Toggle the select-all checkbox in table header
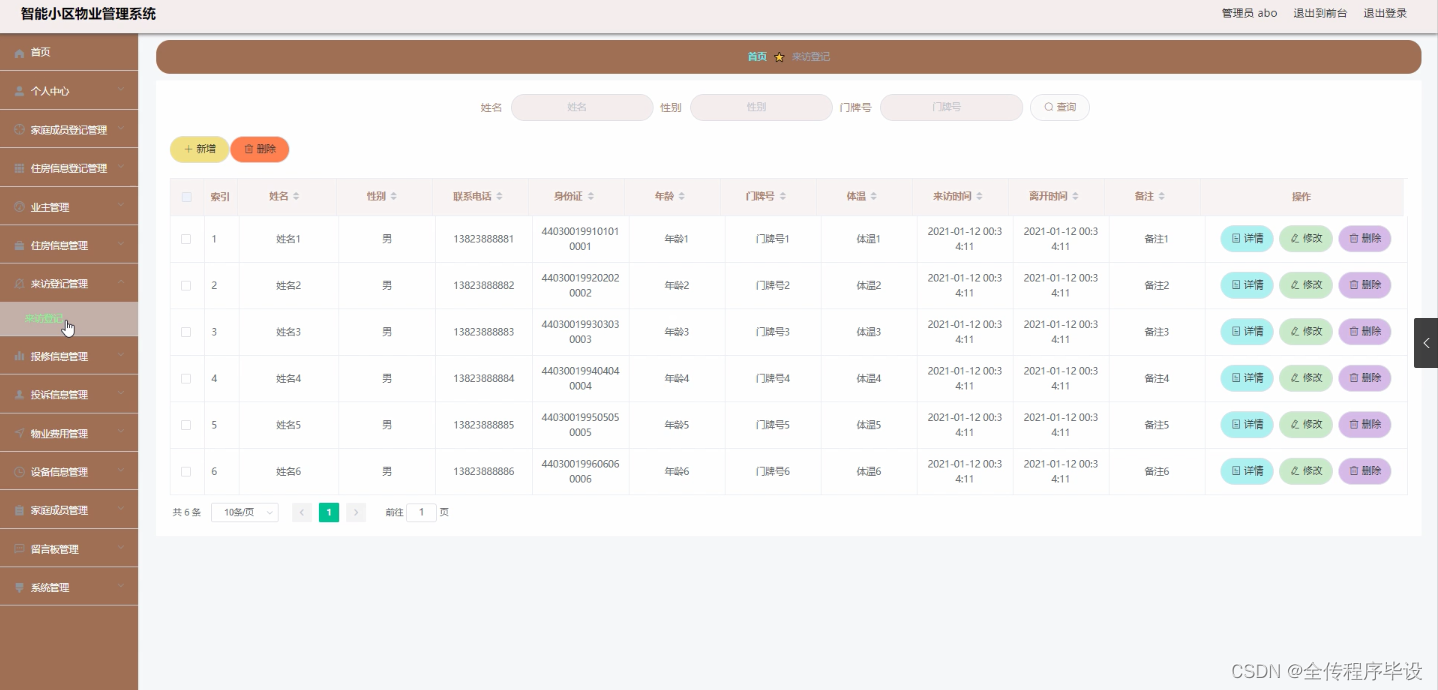1438x690 pixels. 186,196
